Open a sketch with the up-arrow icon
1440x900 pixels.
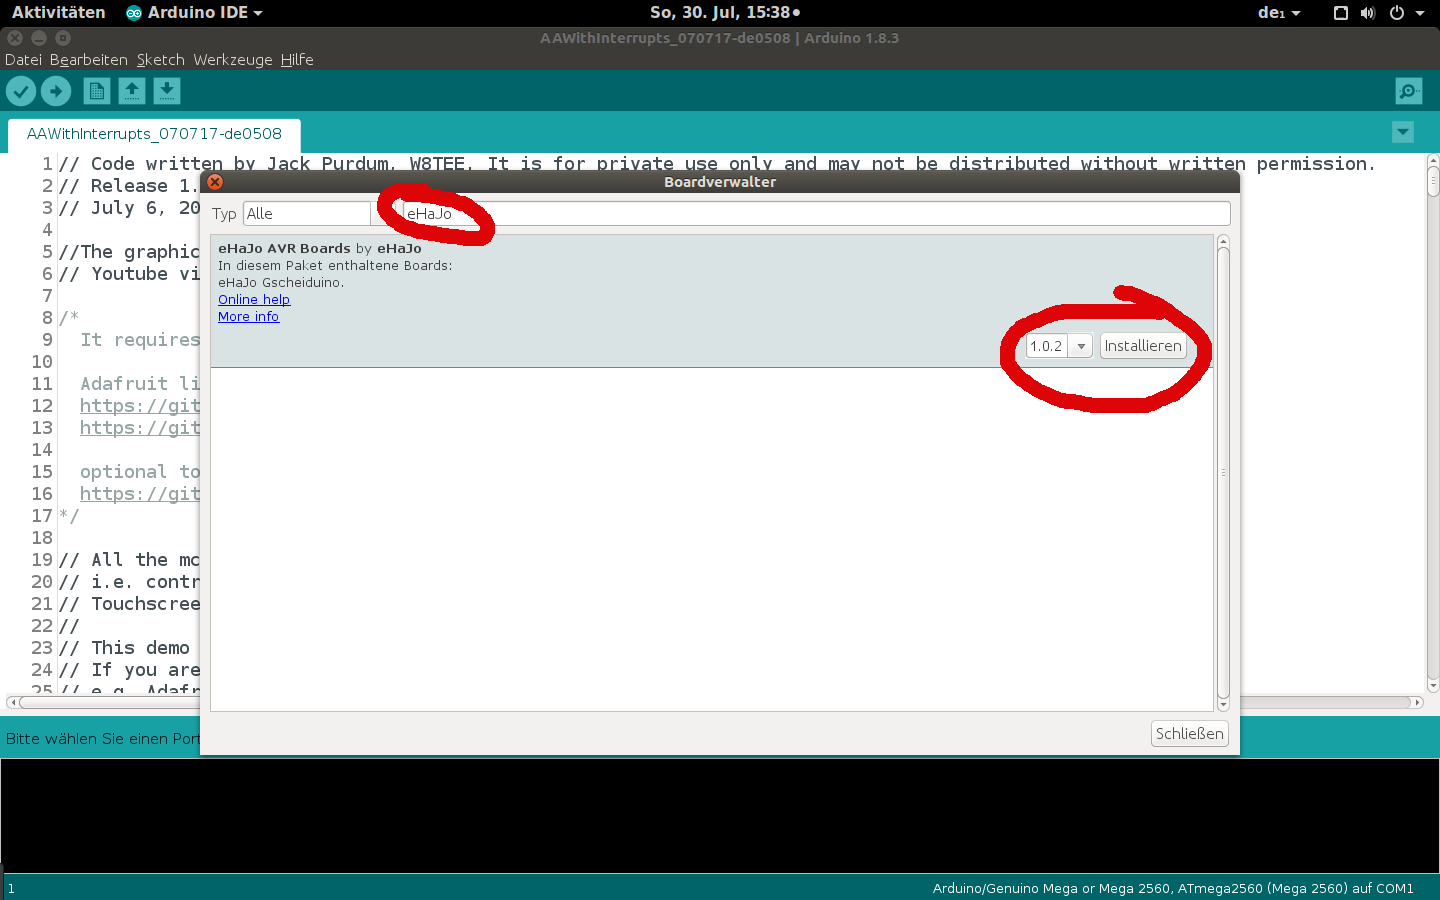132,91
